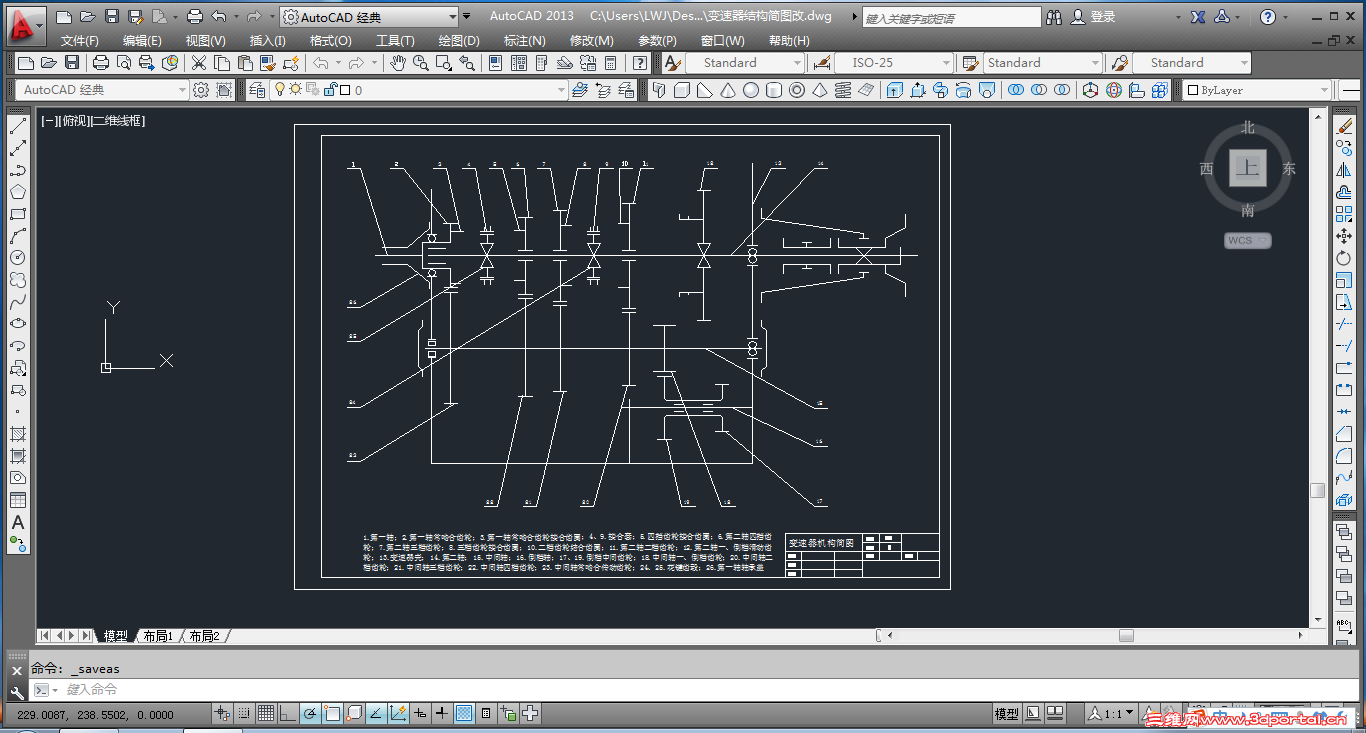Switch to the 布局1 layout tab
The image size is (1366, 733).
158,636
